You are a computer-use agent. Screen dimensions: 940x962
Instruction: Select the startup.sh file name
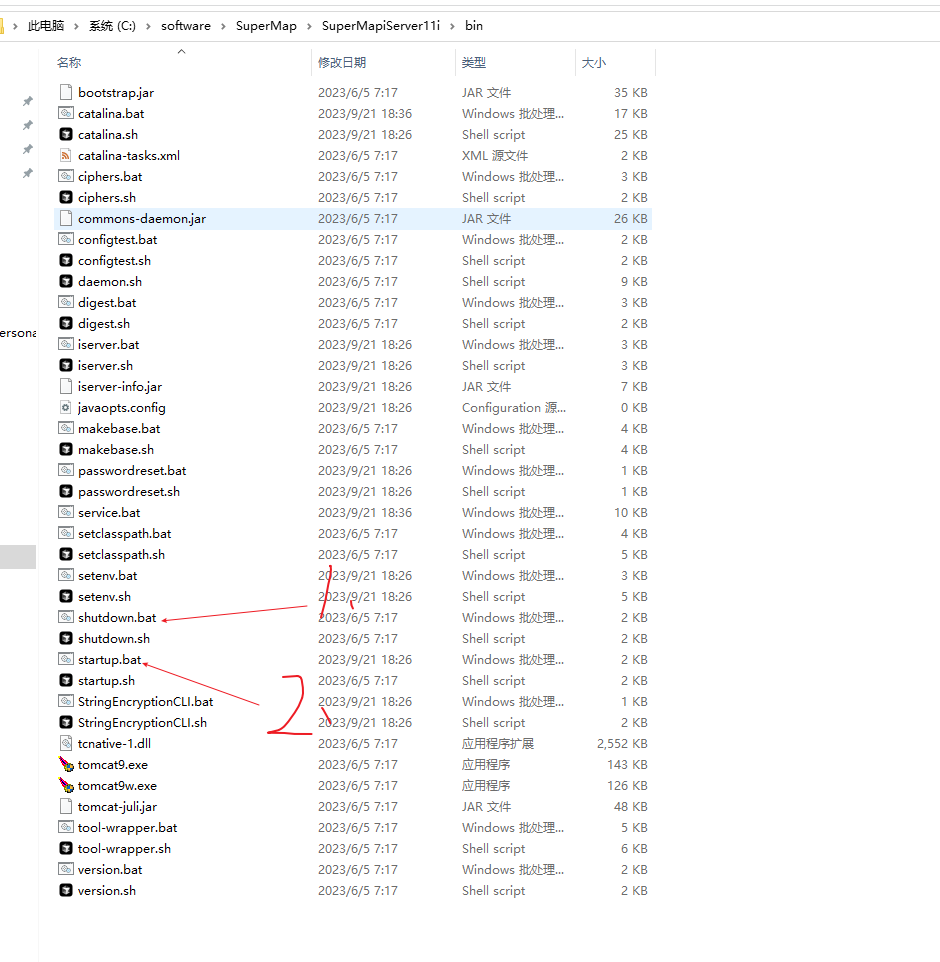tap(106, 681)
